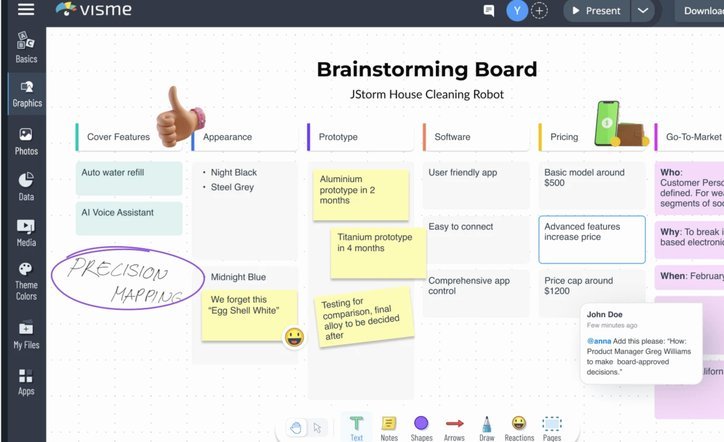Open the hamburger menu
Viewport: 724px width, 442px height.
pyautogui.click(x=26, y=9)
